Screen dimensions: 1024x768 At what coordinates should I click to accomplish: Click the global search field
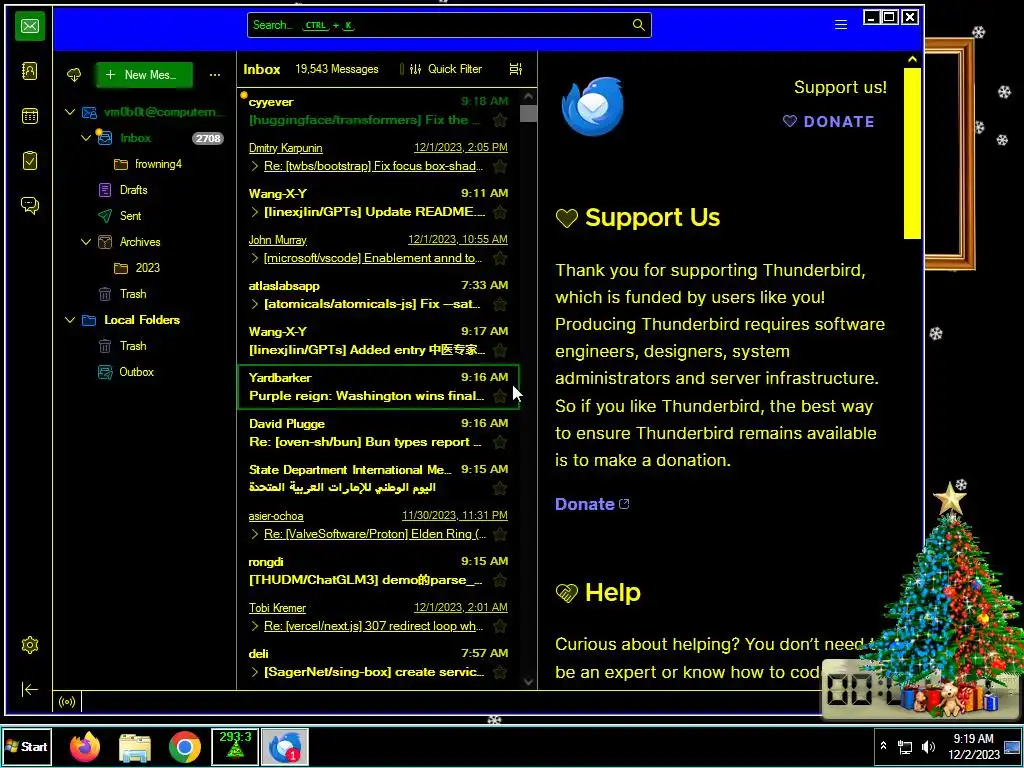click(449, 25)
